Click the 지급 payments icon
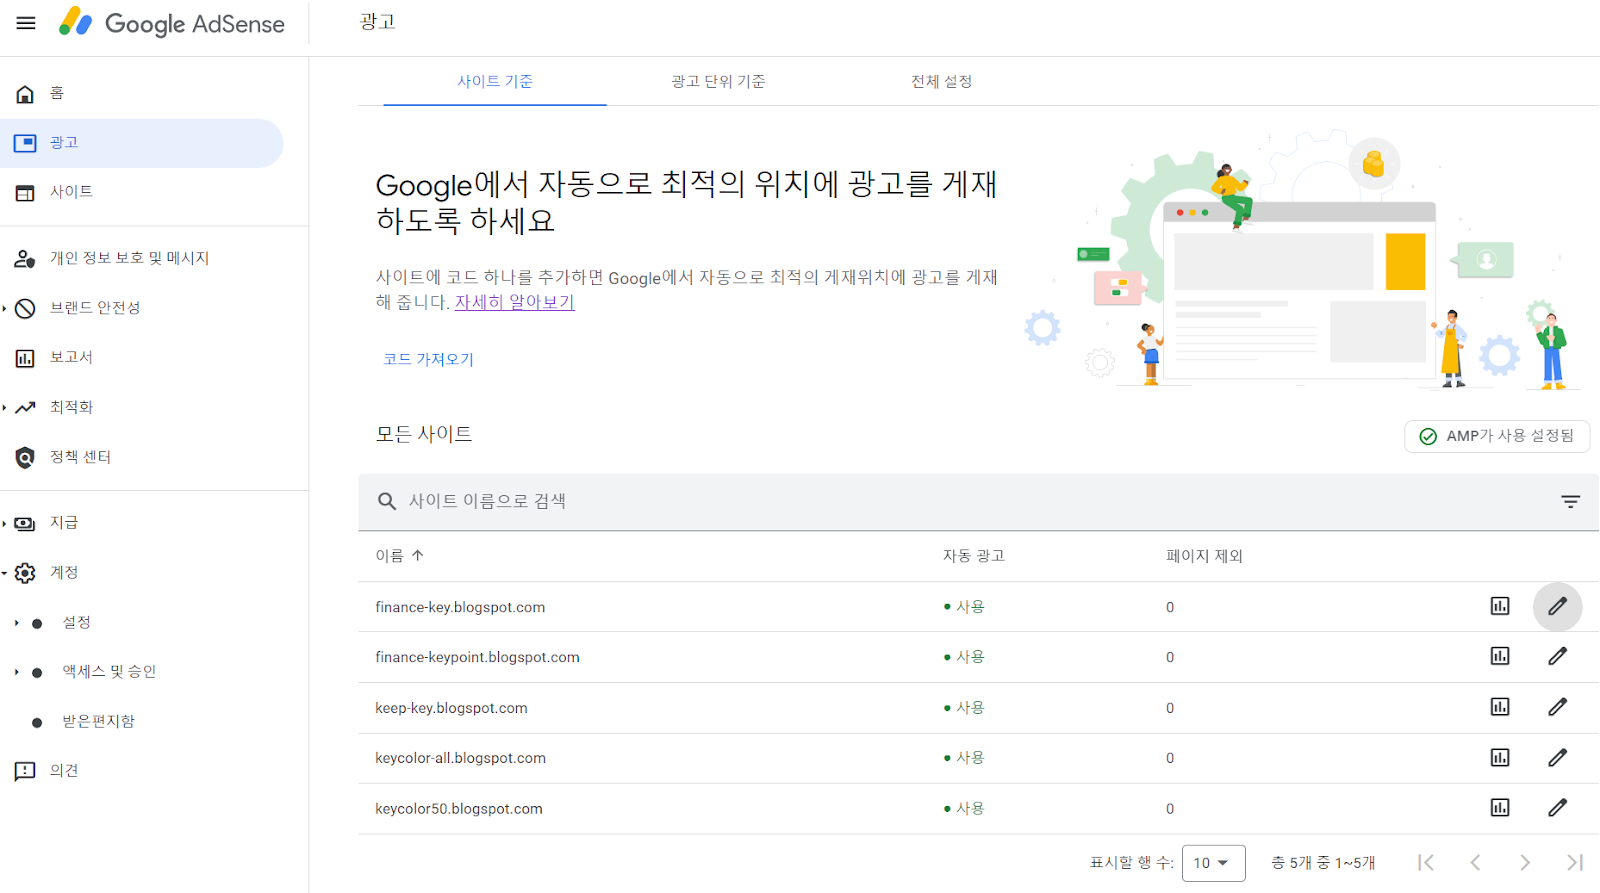The height and width of the screenshot is (893, 1600). click(x=25, y=524)
